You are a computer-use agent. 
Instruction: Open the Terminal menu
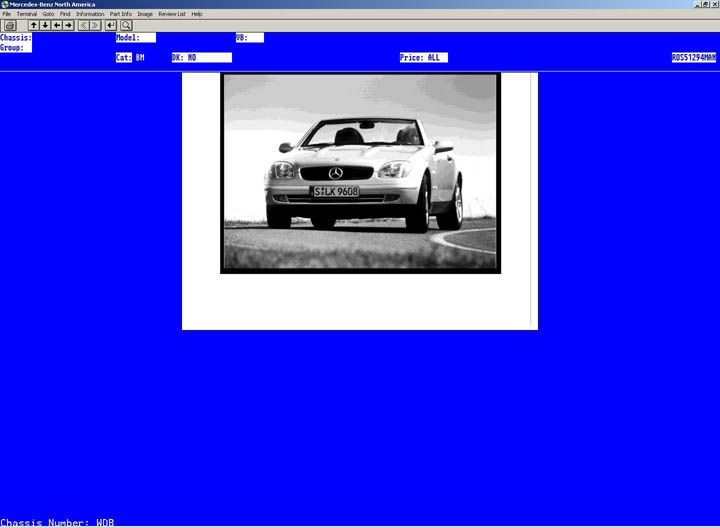[x=26, y=14]
